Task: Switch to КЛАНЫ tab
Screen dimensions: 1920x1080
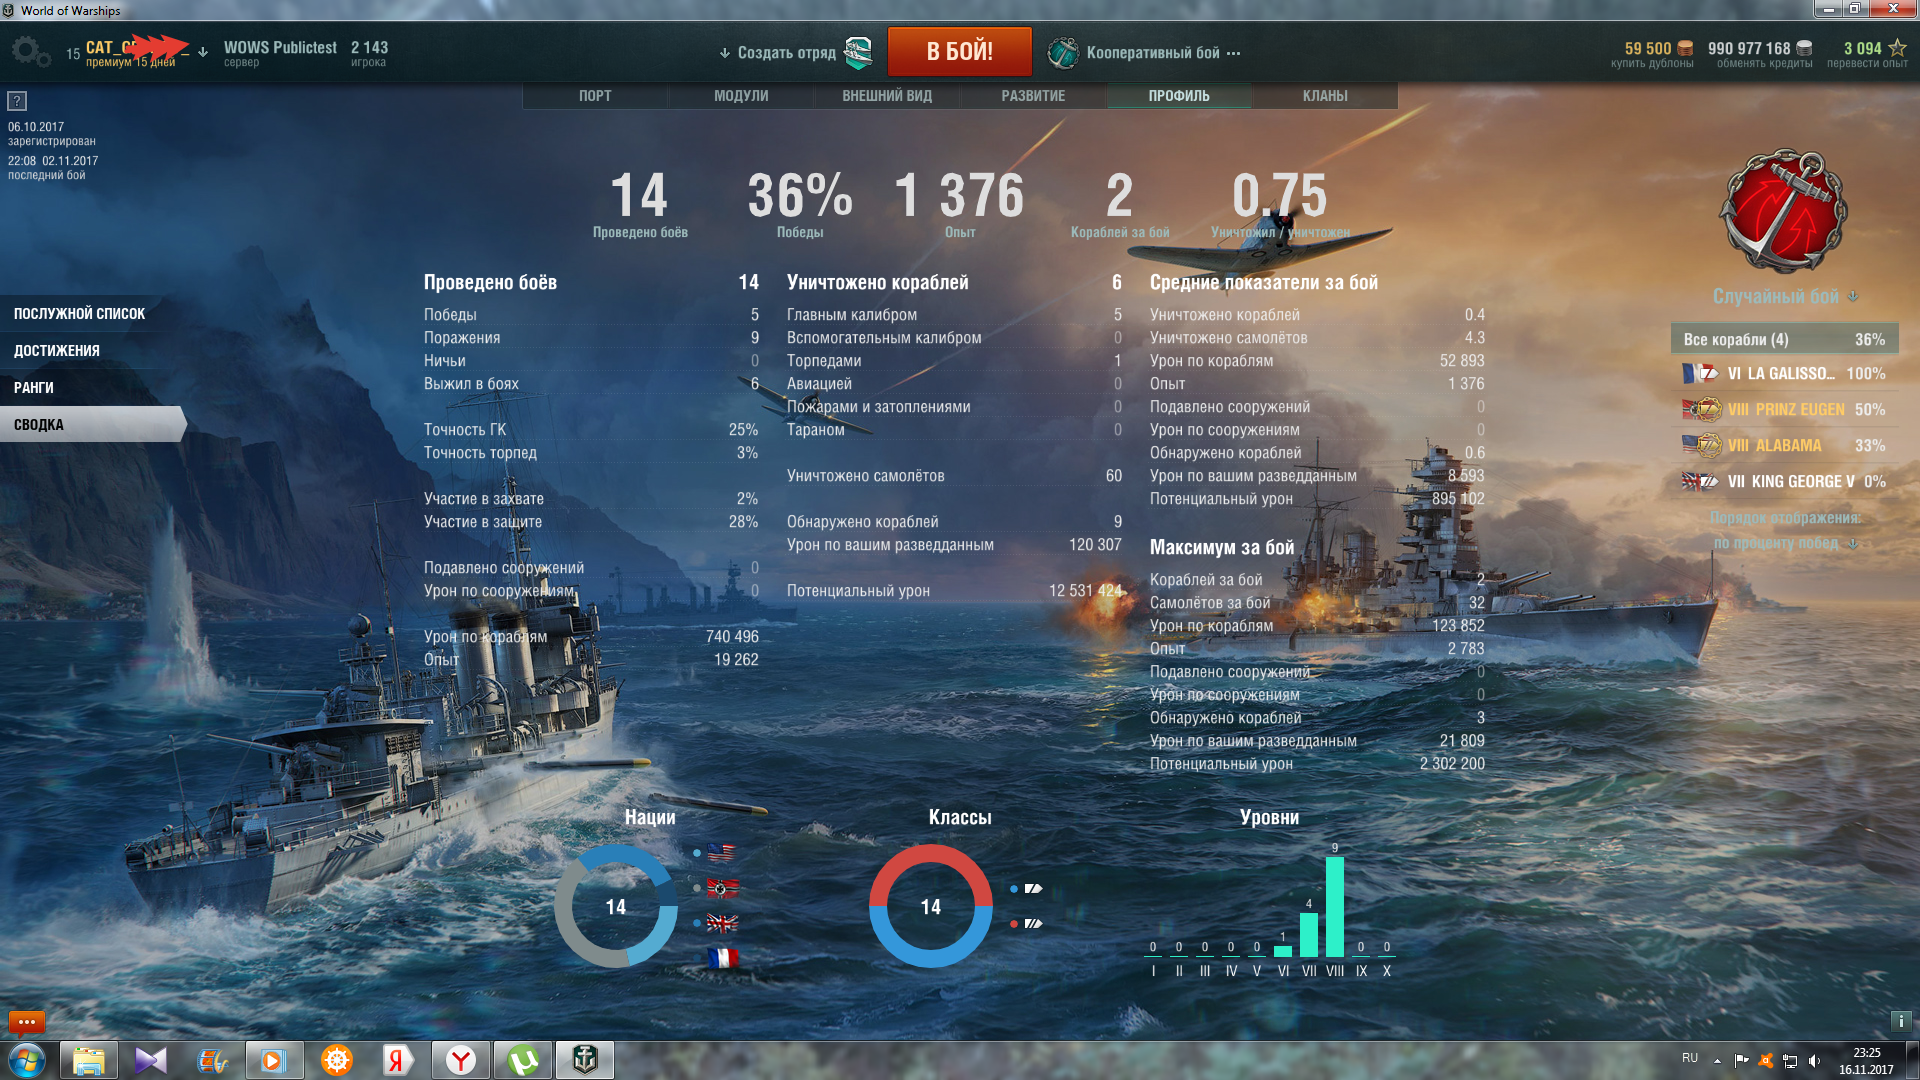Action: pos(1325,96)
